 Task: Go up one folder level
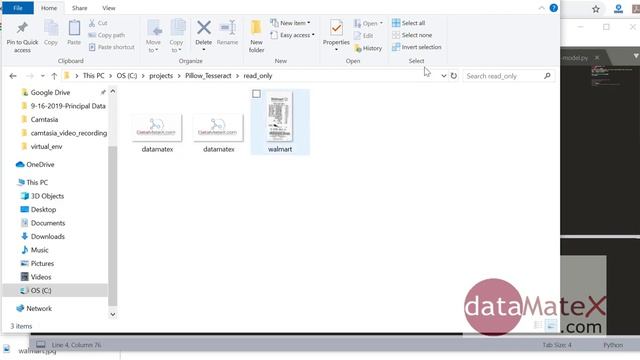pyautogui.click(x=54, y=76)
